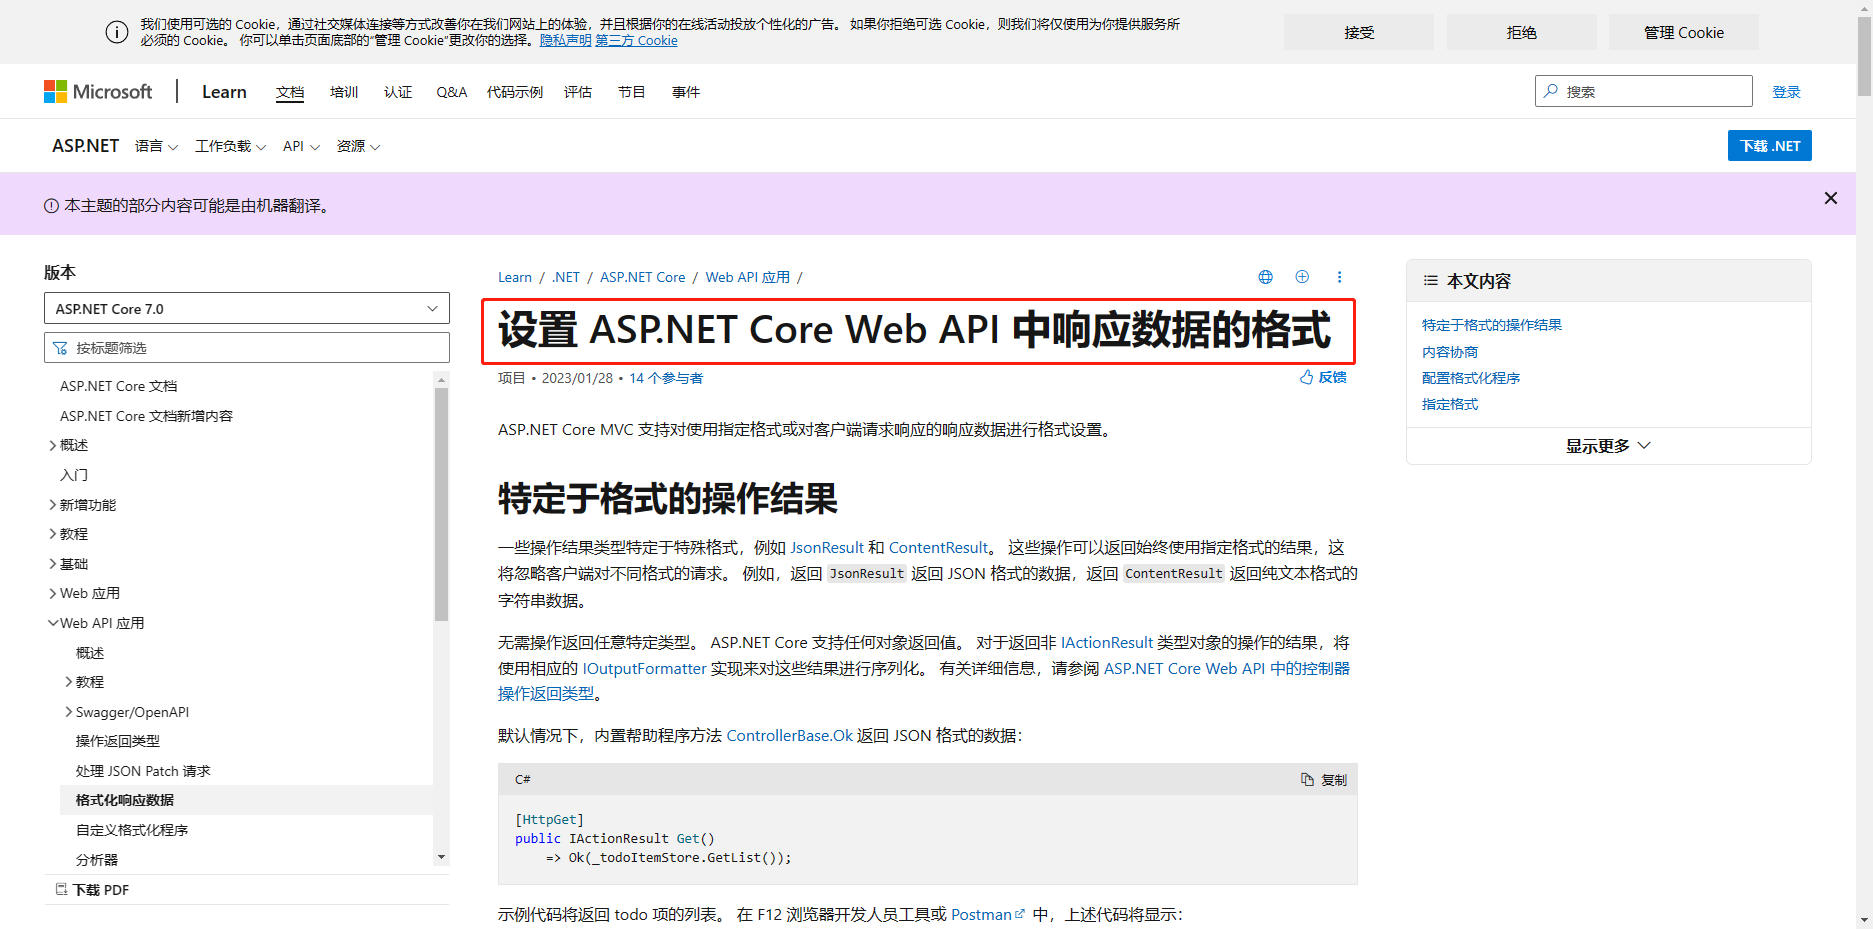Viewport: 1873px width, 929px height.
Task: Open the 文档 tab in header
Action: (290, 92)
